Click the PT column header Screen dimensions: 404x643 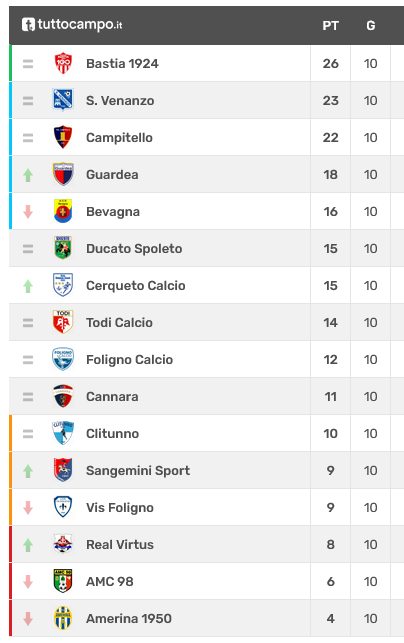pos(330,26)
